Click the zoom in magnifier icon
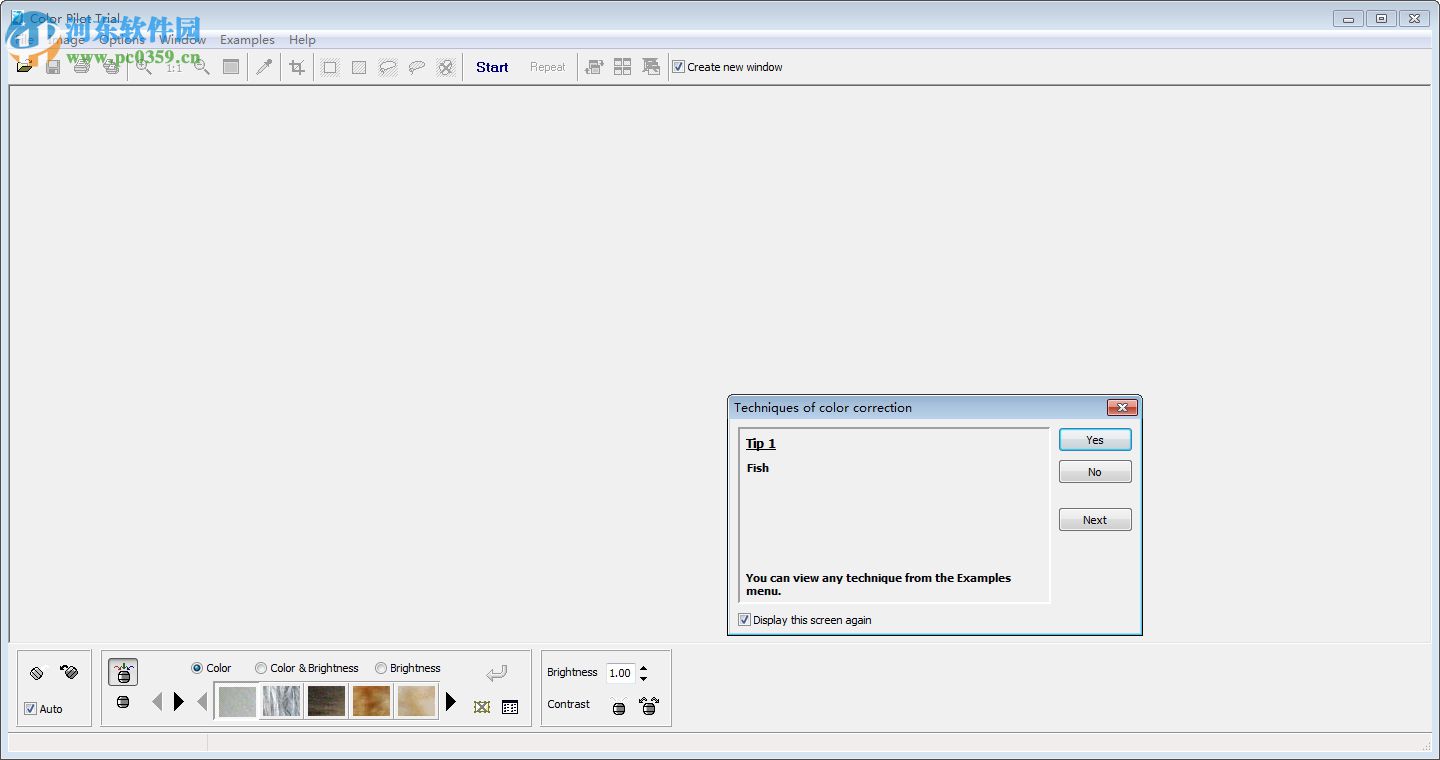Viewport: 1440px width, 760px height. tap(144, 67)
